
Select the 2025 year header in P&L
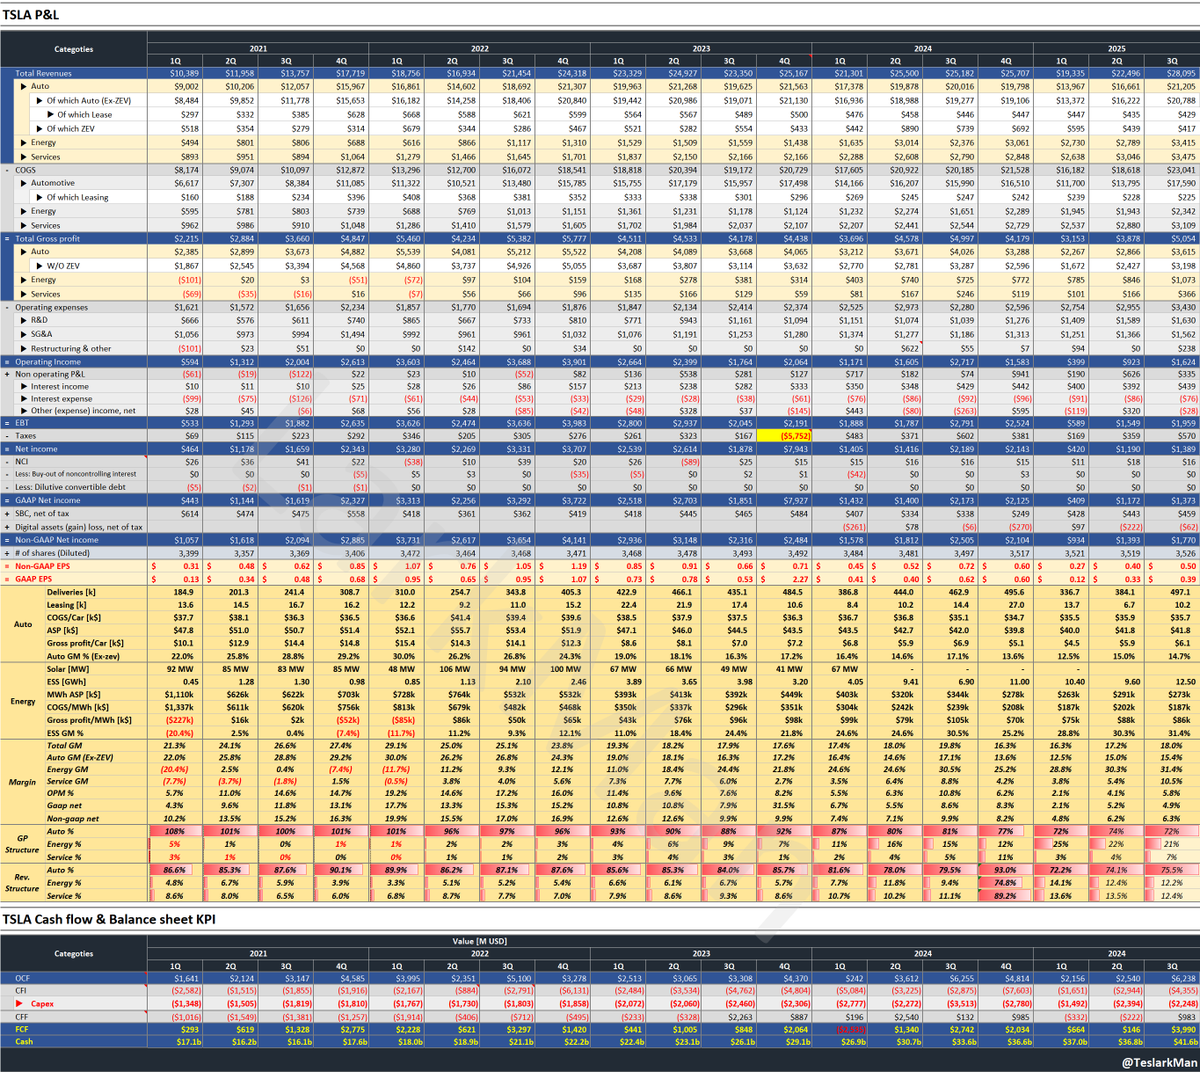[x=1117, y=48]
